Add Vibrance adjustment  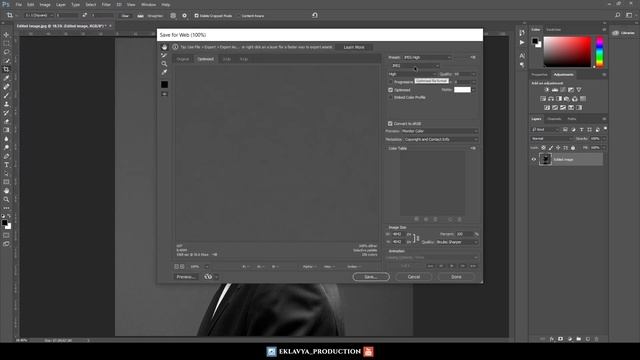pyautogui.click(x=579, y=90)
